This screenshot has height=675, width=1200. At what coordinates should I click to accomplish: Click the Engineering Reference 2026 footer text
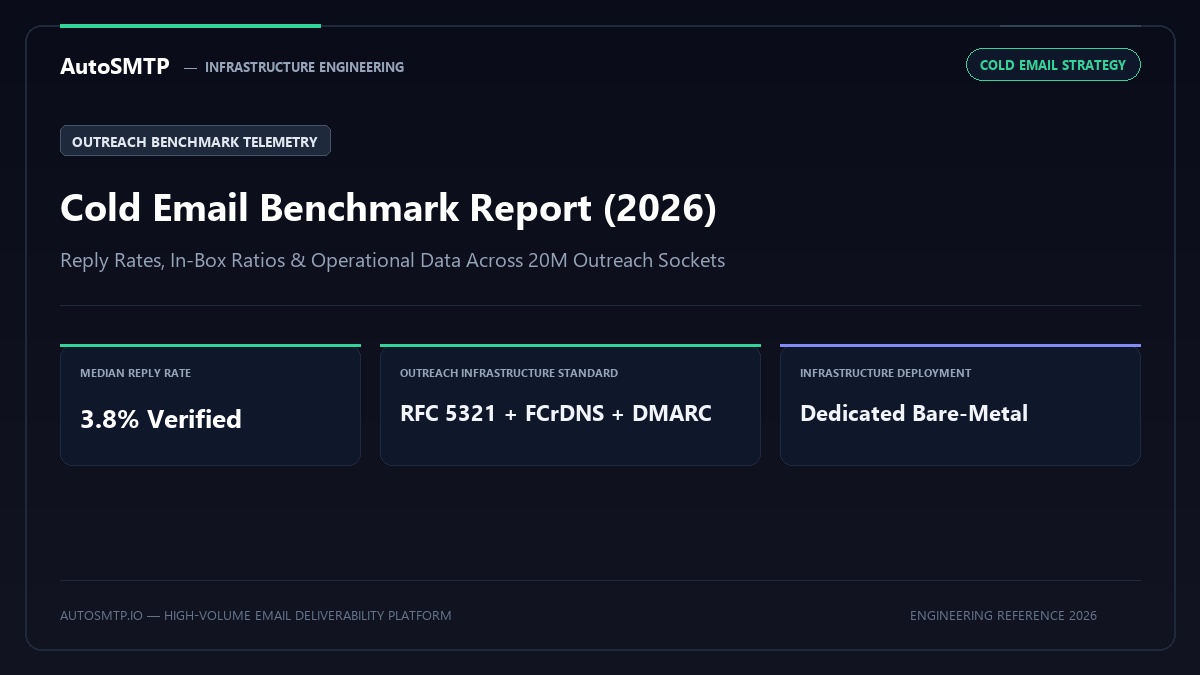pyautogui.click(x=1003, y=615)
